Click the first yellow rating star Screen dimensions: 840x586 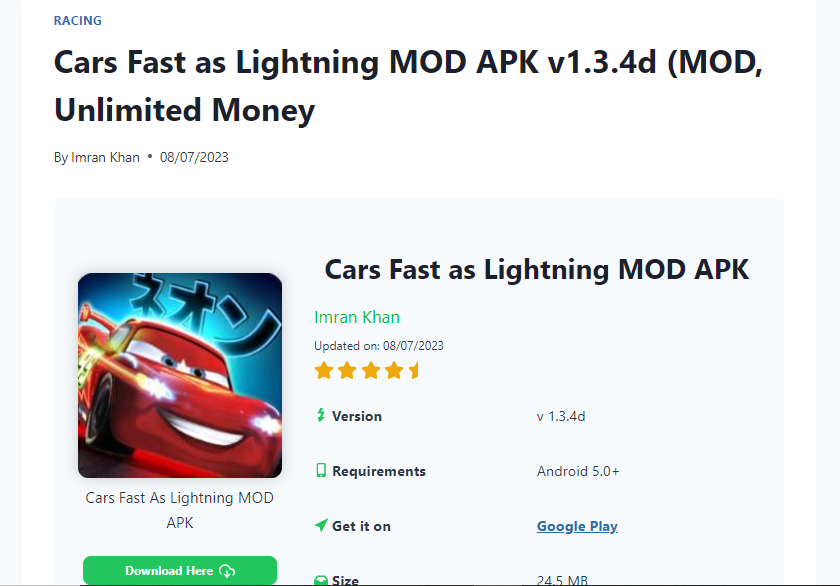click(x=324, y=370)
